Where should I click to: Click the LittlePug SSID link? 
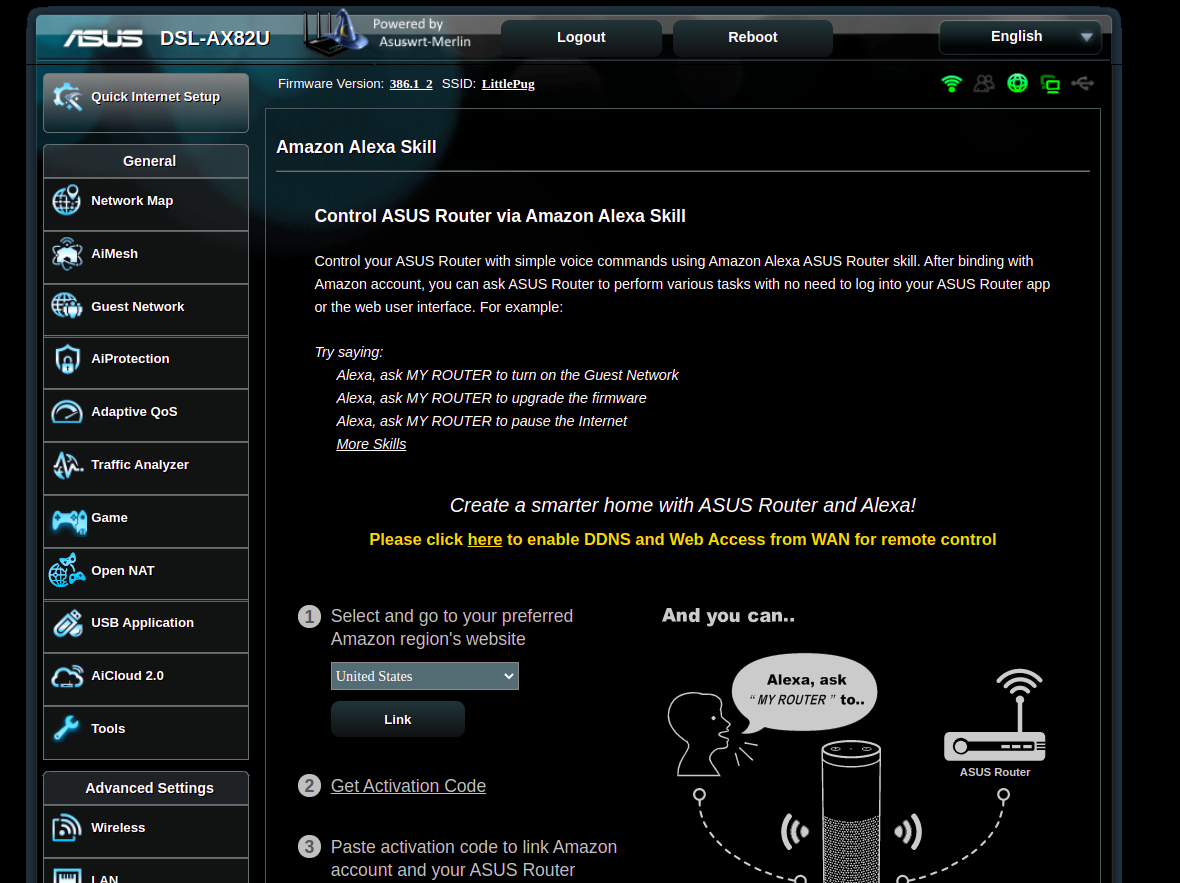(508, 84)
